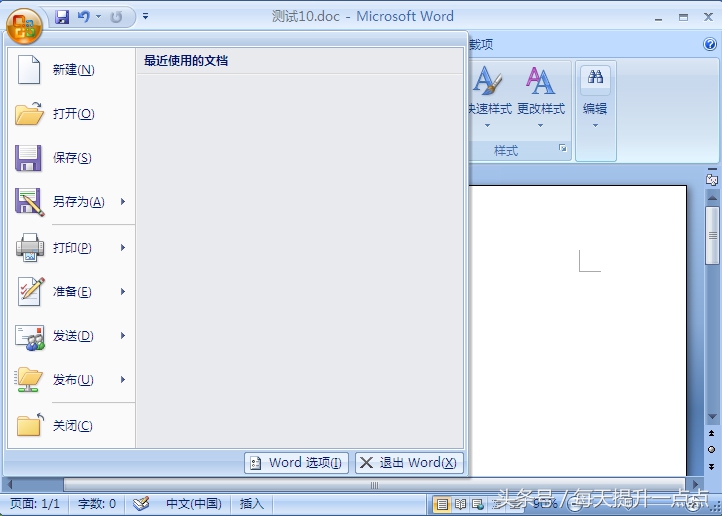Go to previous page double-arrow button
This screenshot has width=722, height=516.
(711, 433)
